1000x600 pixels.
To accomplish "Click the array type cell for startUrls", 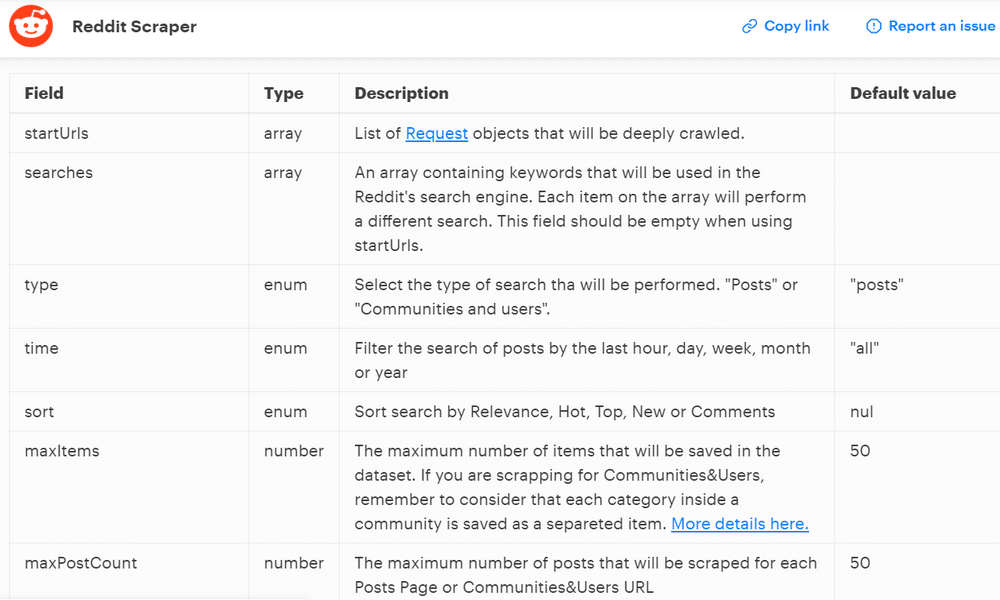I will coord(283,134).
